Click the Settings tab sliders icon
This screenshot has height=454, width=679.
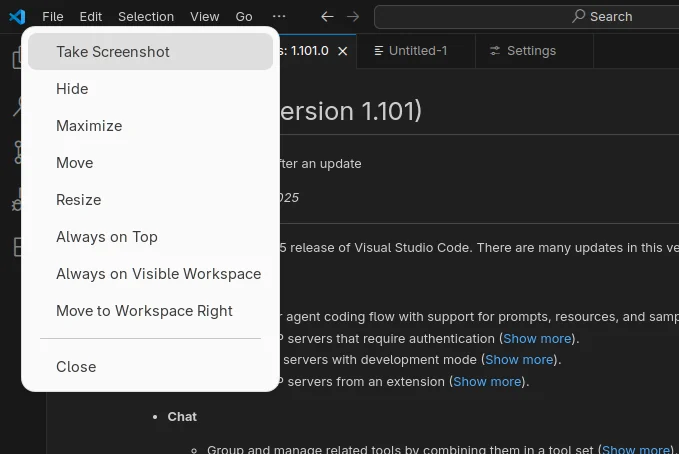(495, 51)
